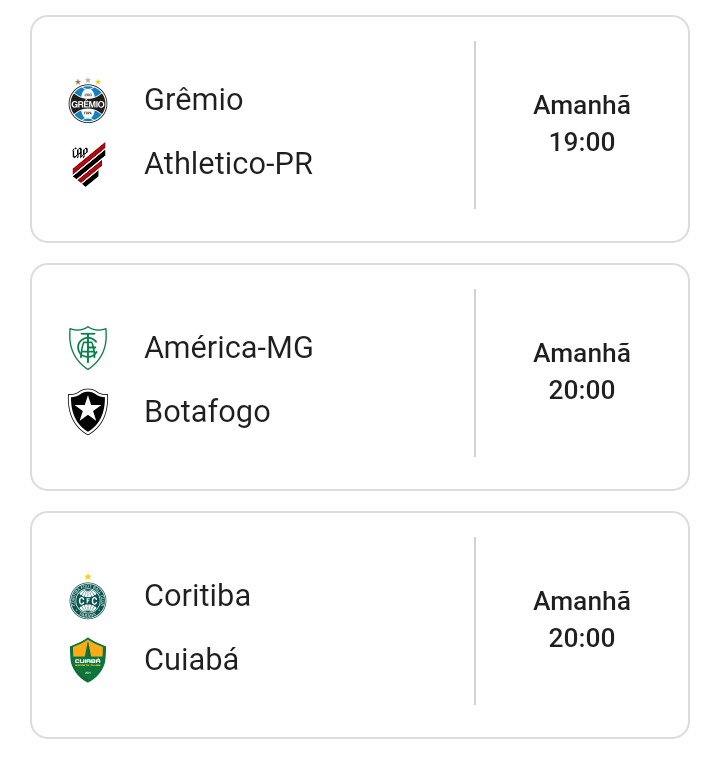Viewport: 712px width, 757px height.
Task: Click the divider line in the Coritiba card
Action: (x=475, y=621)
